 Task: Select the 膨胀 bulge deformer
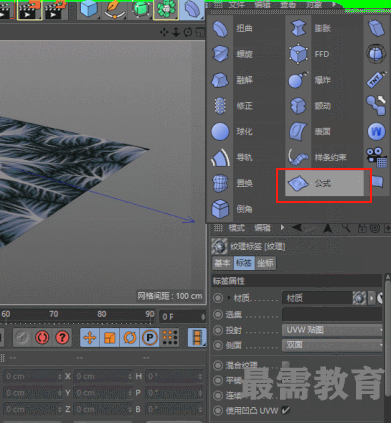tap(310, 29)
